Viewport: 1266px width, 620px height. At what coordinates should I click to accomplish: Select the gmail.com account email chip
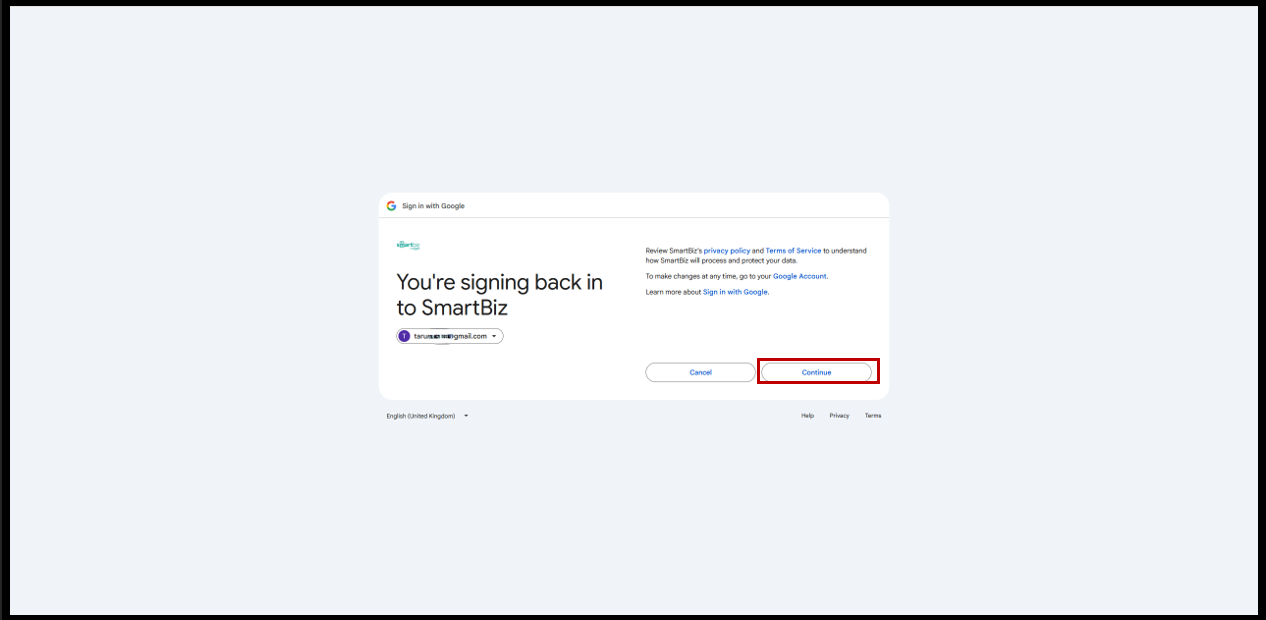pos(450,336)
